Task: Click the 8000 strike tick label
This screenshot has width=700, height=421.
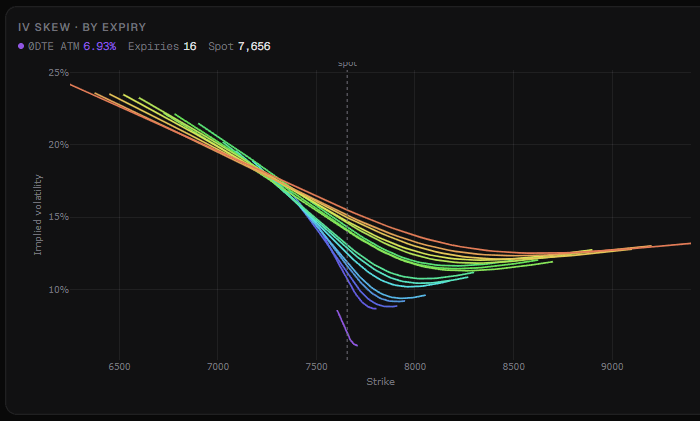Action: click(x=415, y=367)
